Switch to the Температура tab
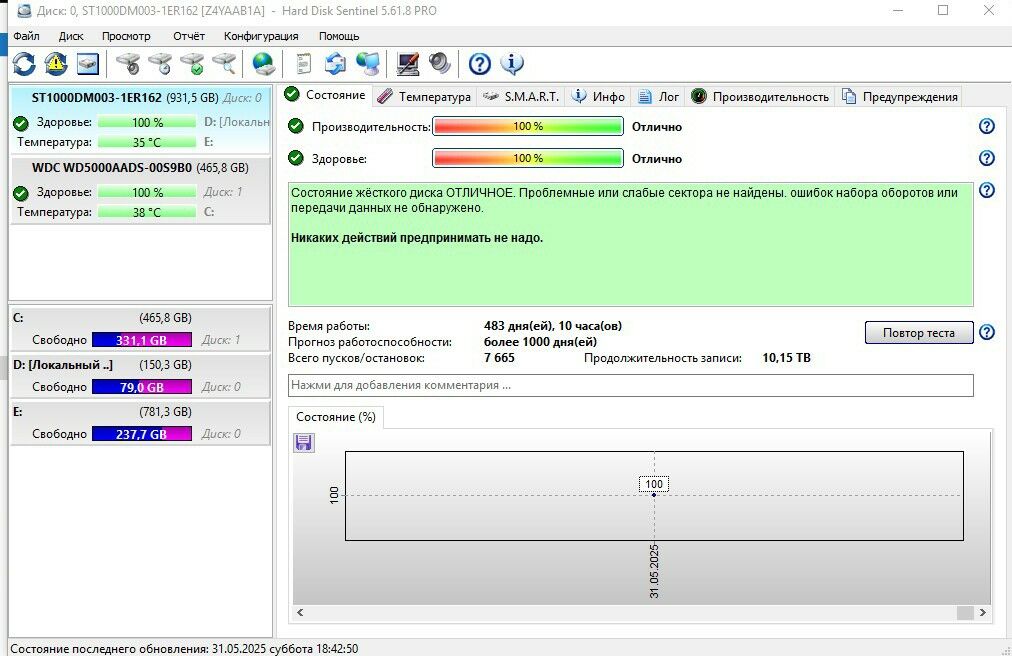This screenshot has height=656, width=1012. [424, 97]
